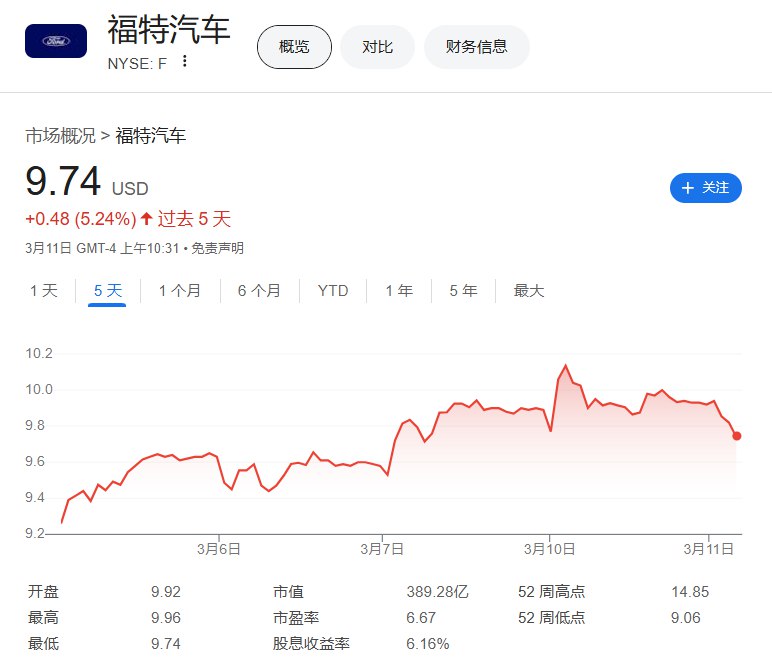Select the 5 年 time range
This screenshot has height=667, width=772.
463,290
